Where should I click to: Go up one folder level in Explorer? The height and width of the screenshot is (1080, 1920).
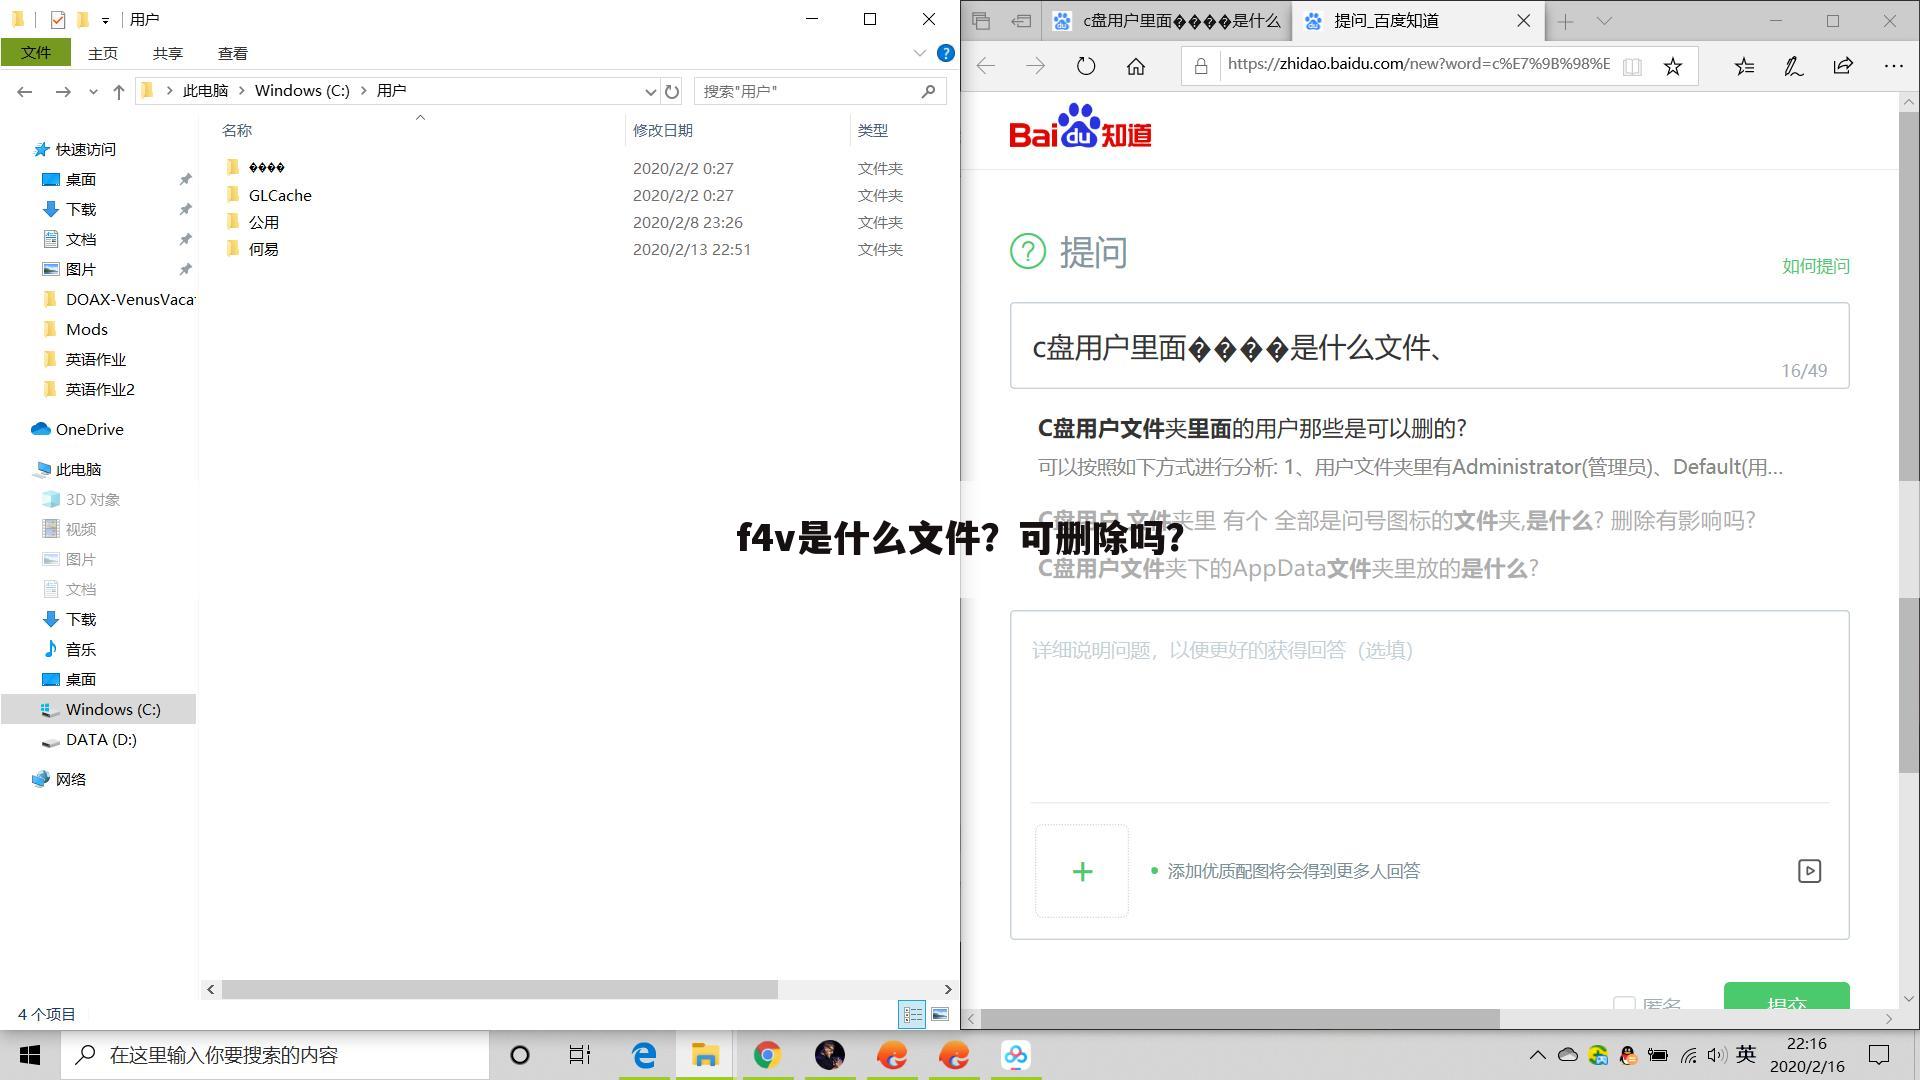(119, 91)
